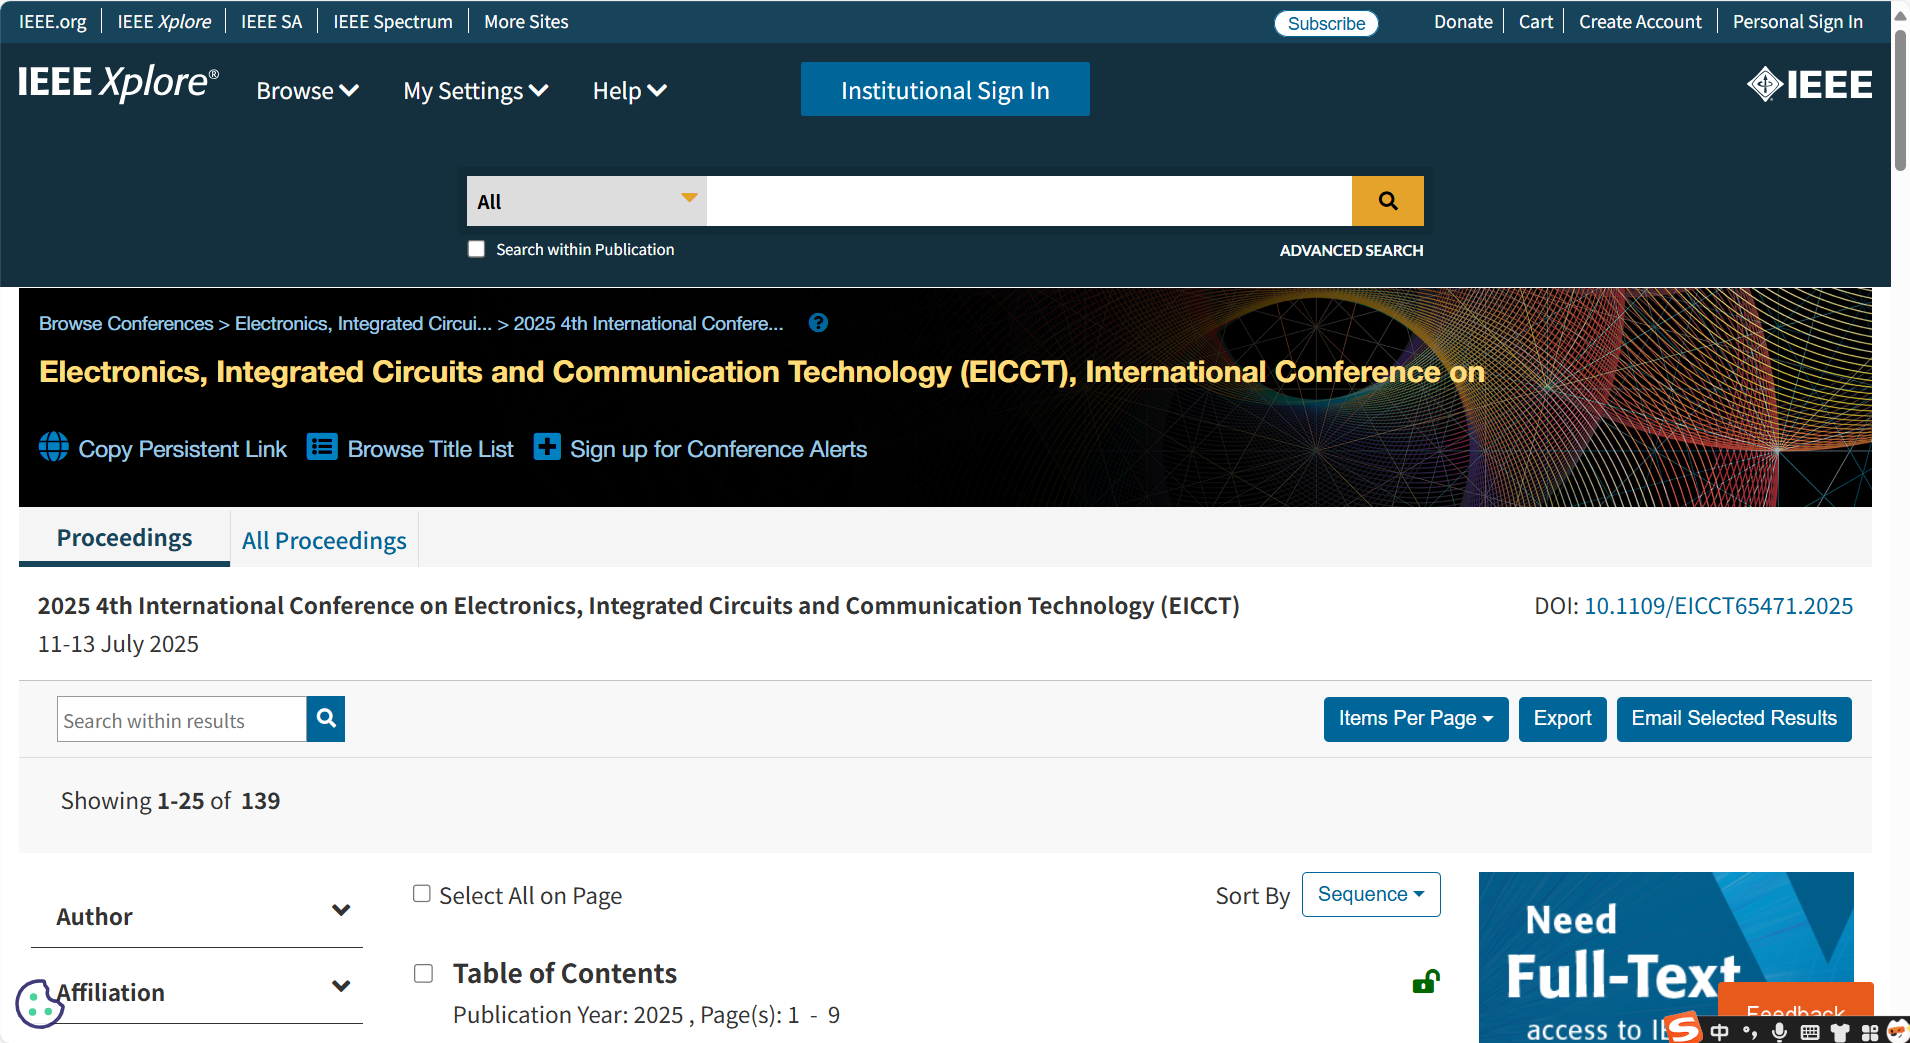
Task: Click the Donate link
Action: tap(1463, 22)
